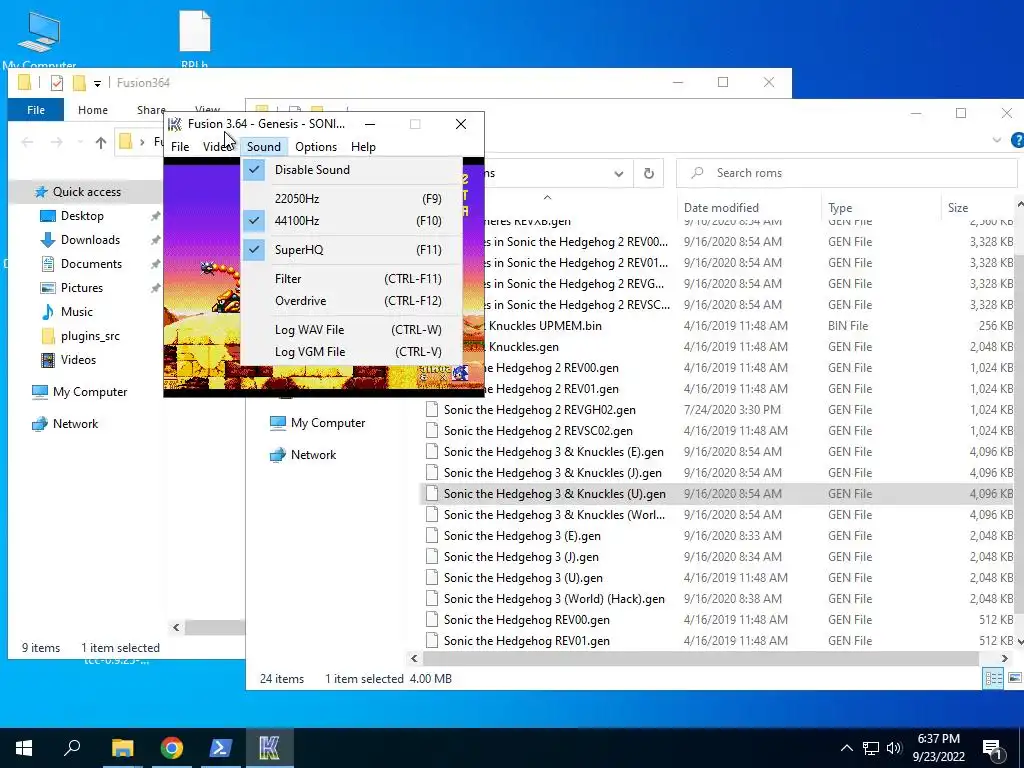Choose Log VGM File
1024x768 pixels.
click(351, 352)
